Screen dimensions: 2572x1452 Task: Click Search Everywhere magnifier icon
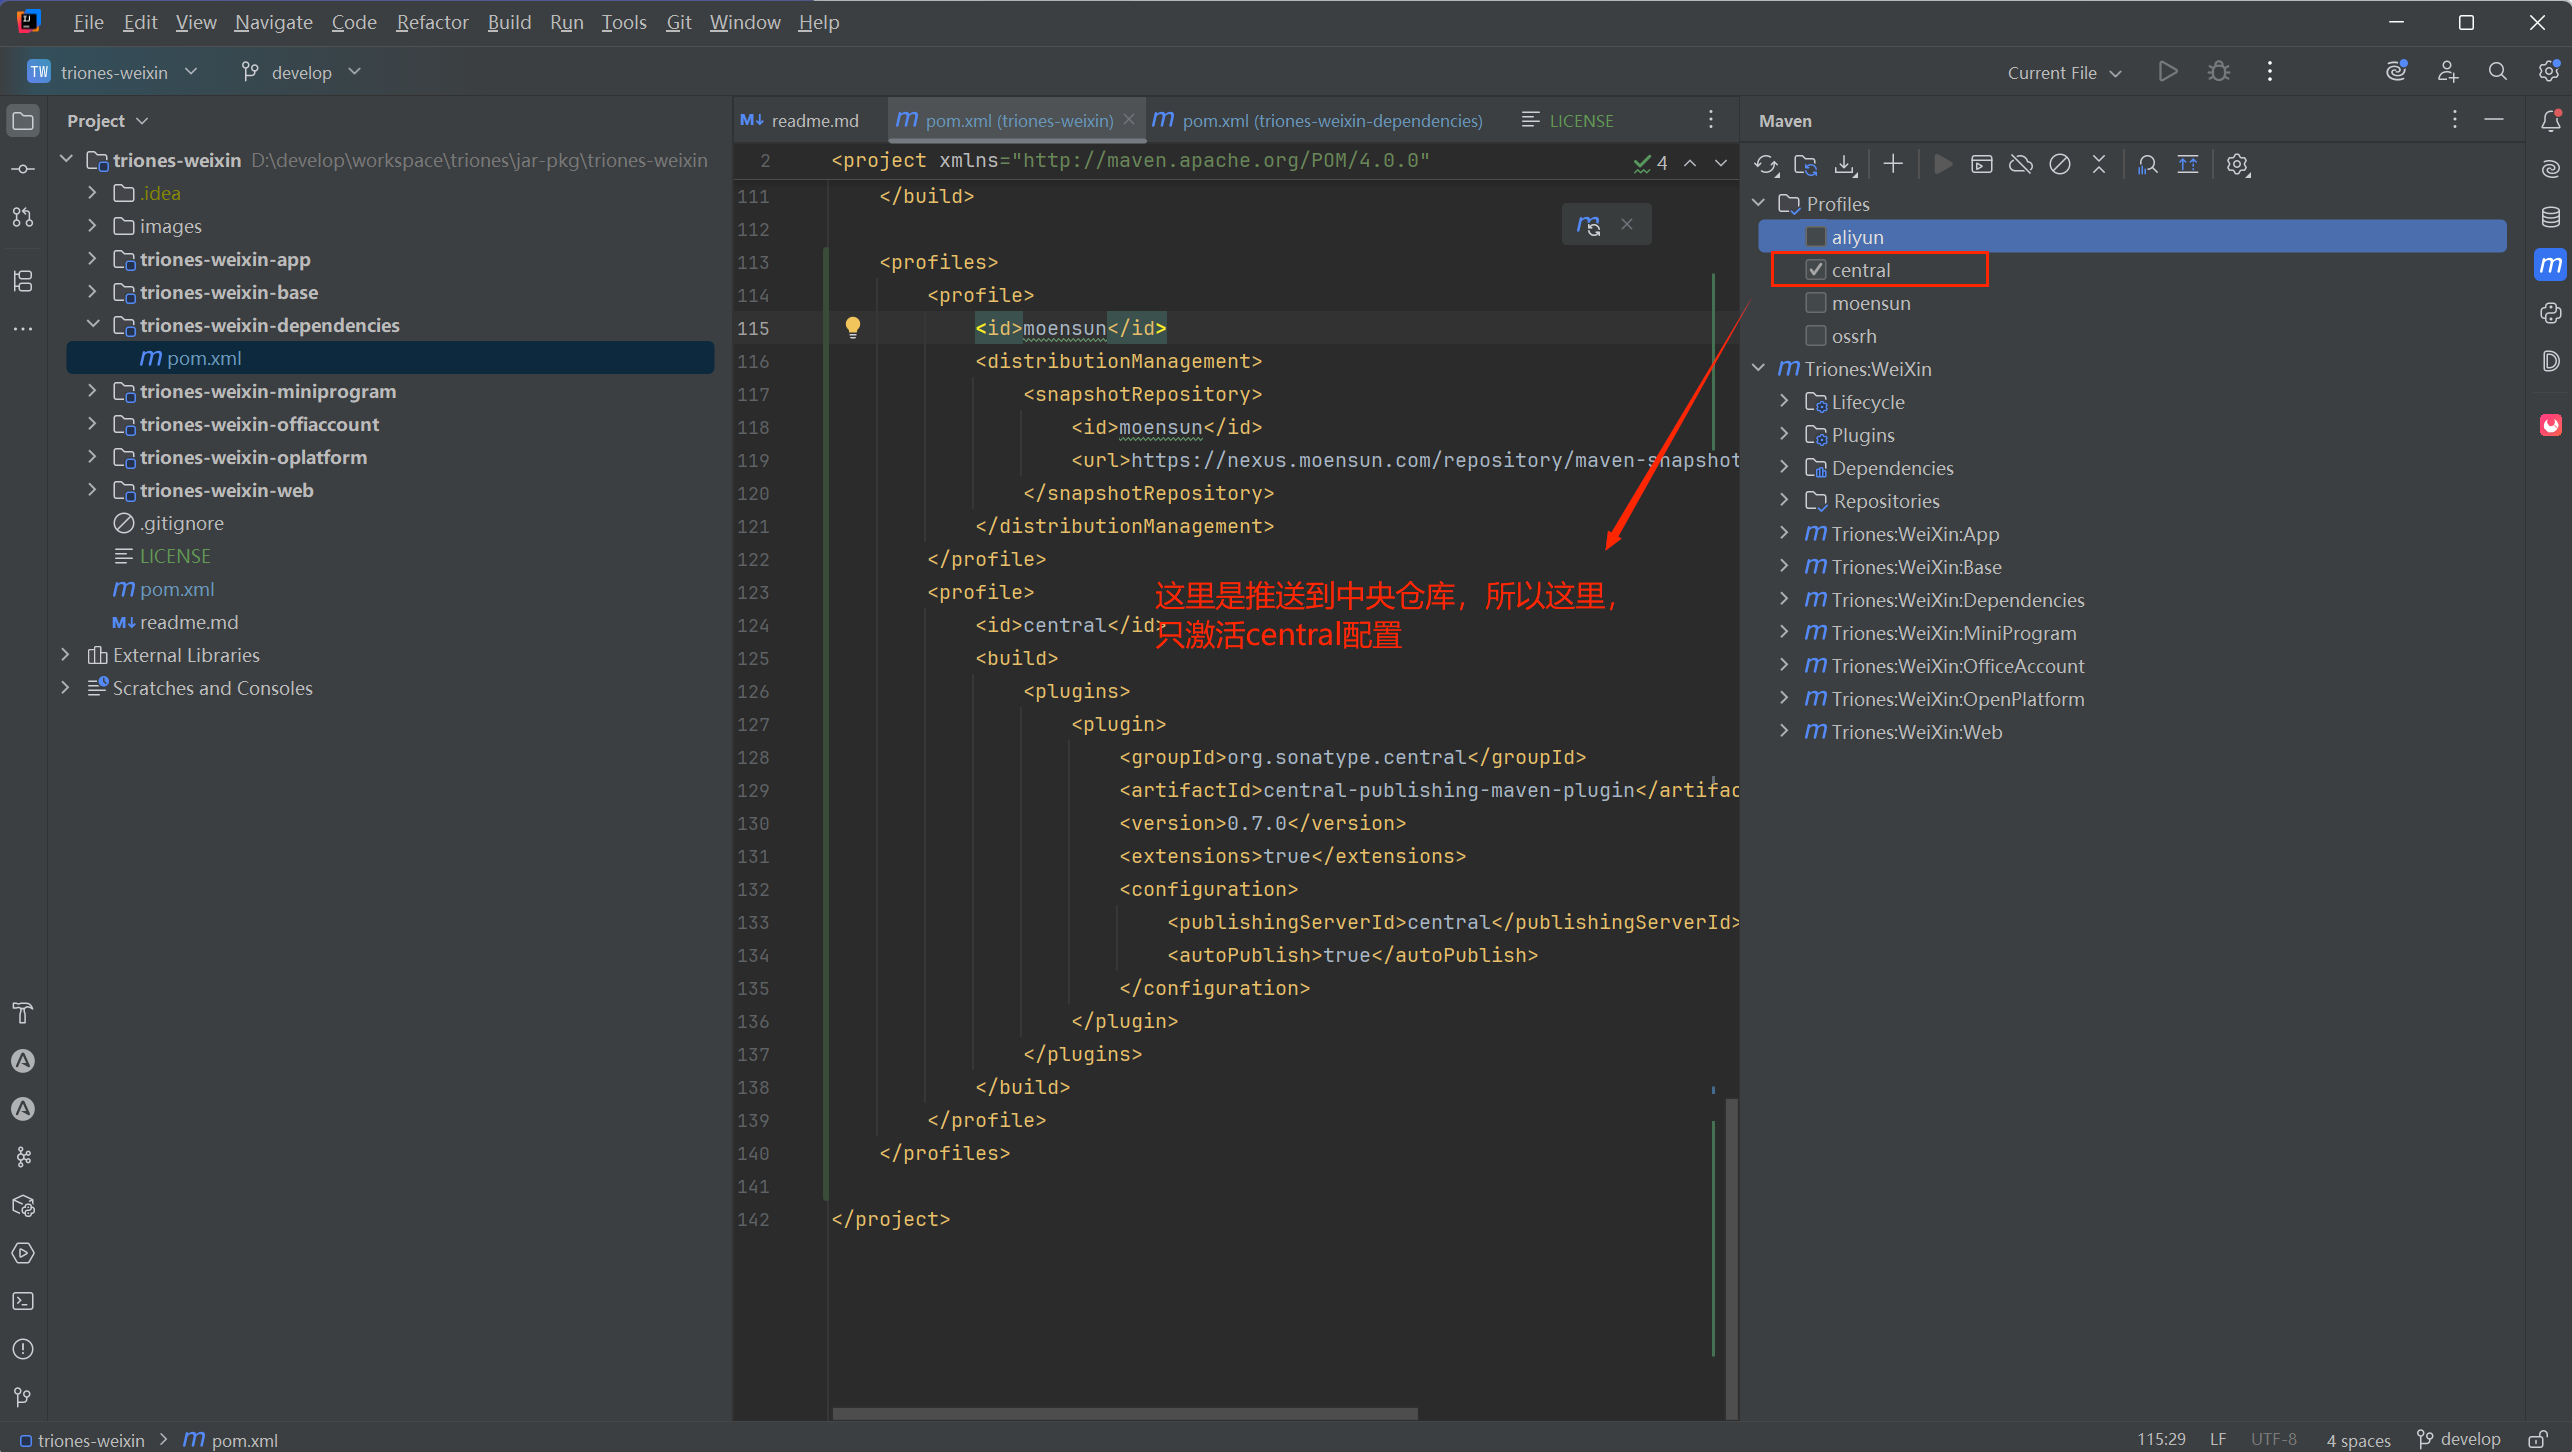[2498, 72]
